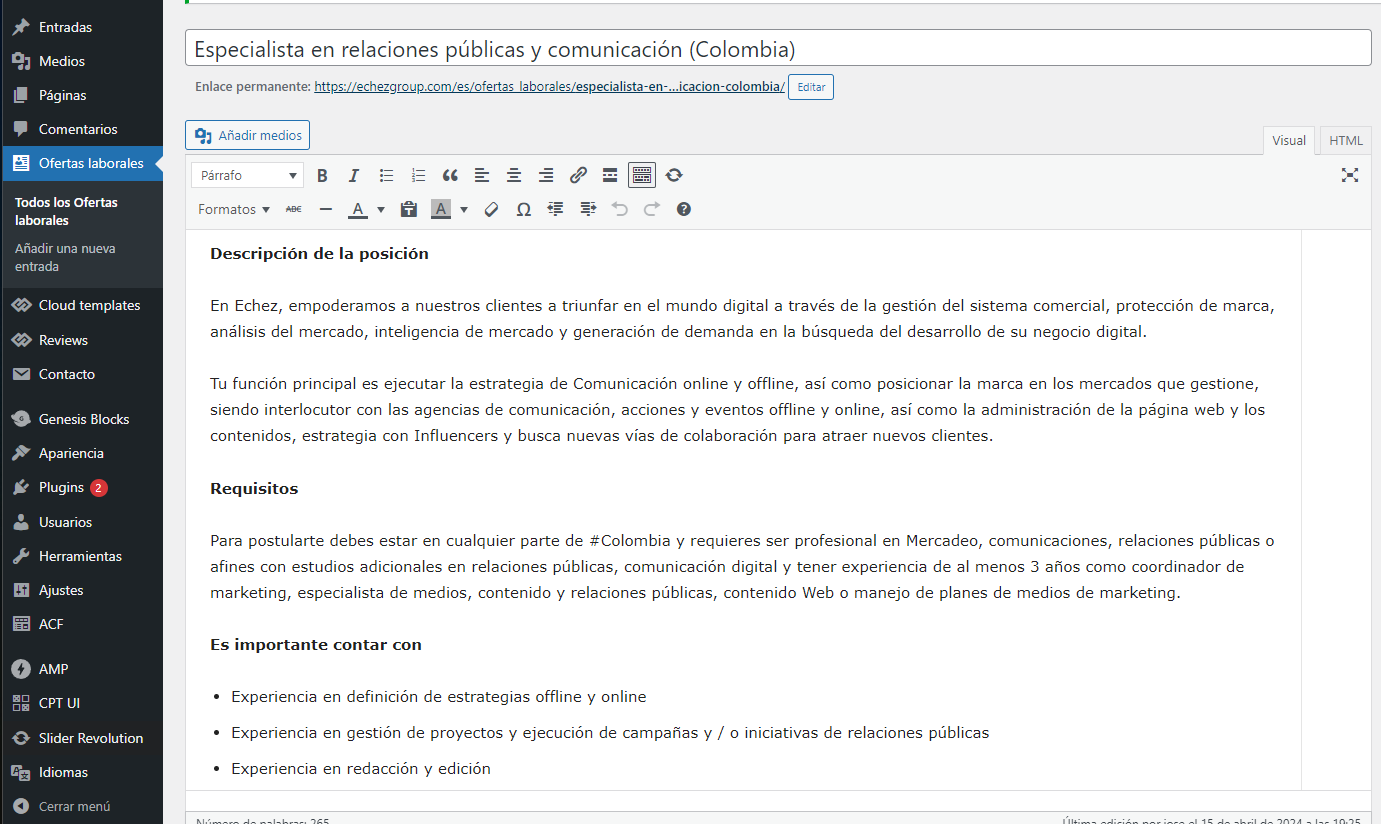Insert Read More tag

click(610, 175)
